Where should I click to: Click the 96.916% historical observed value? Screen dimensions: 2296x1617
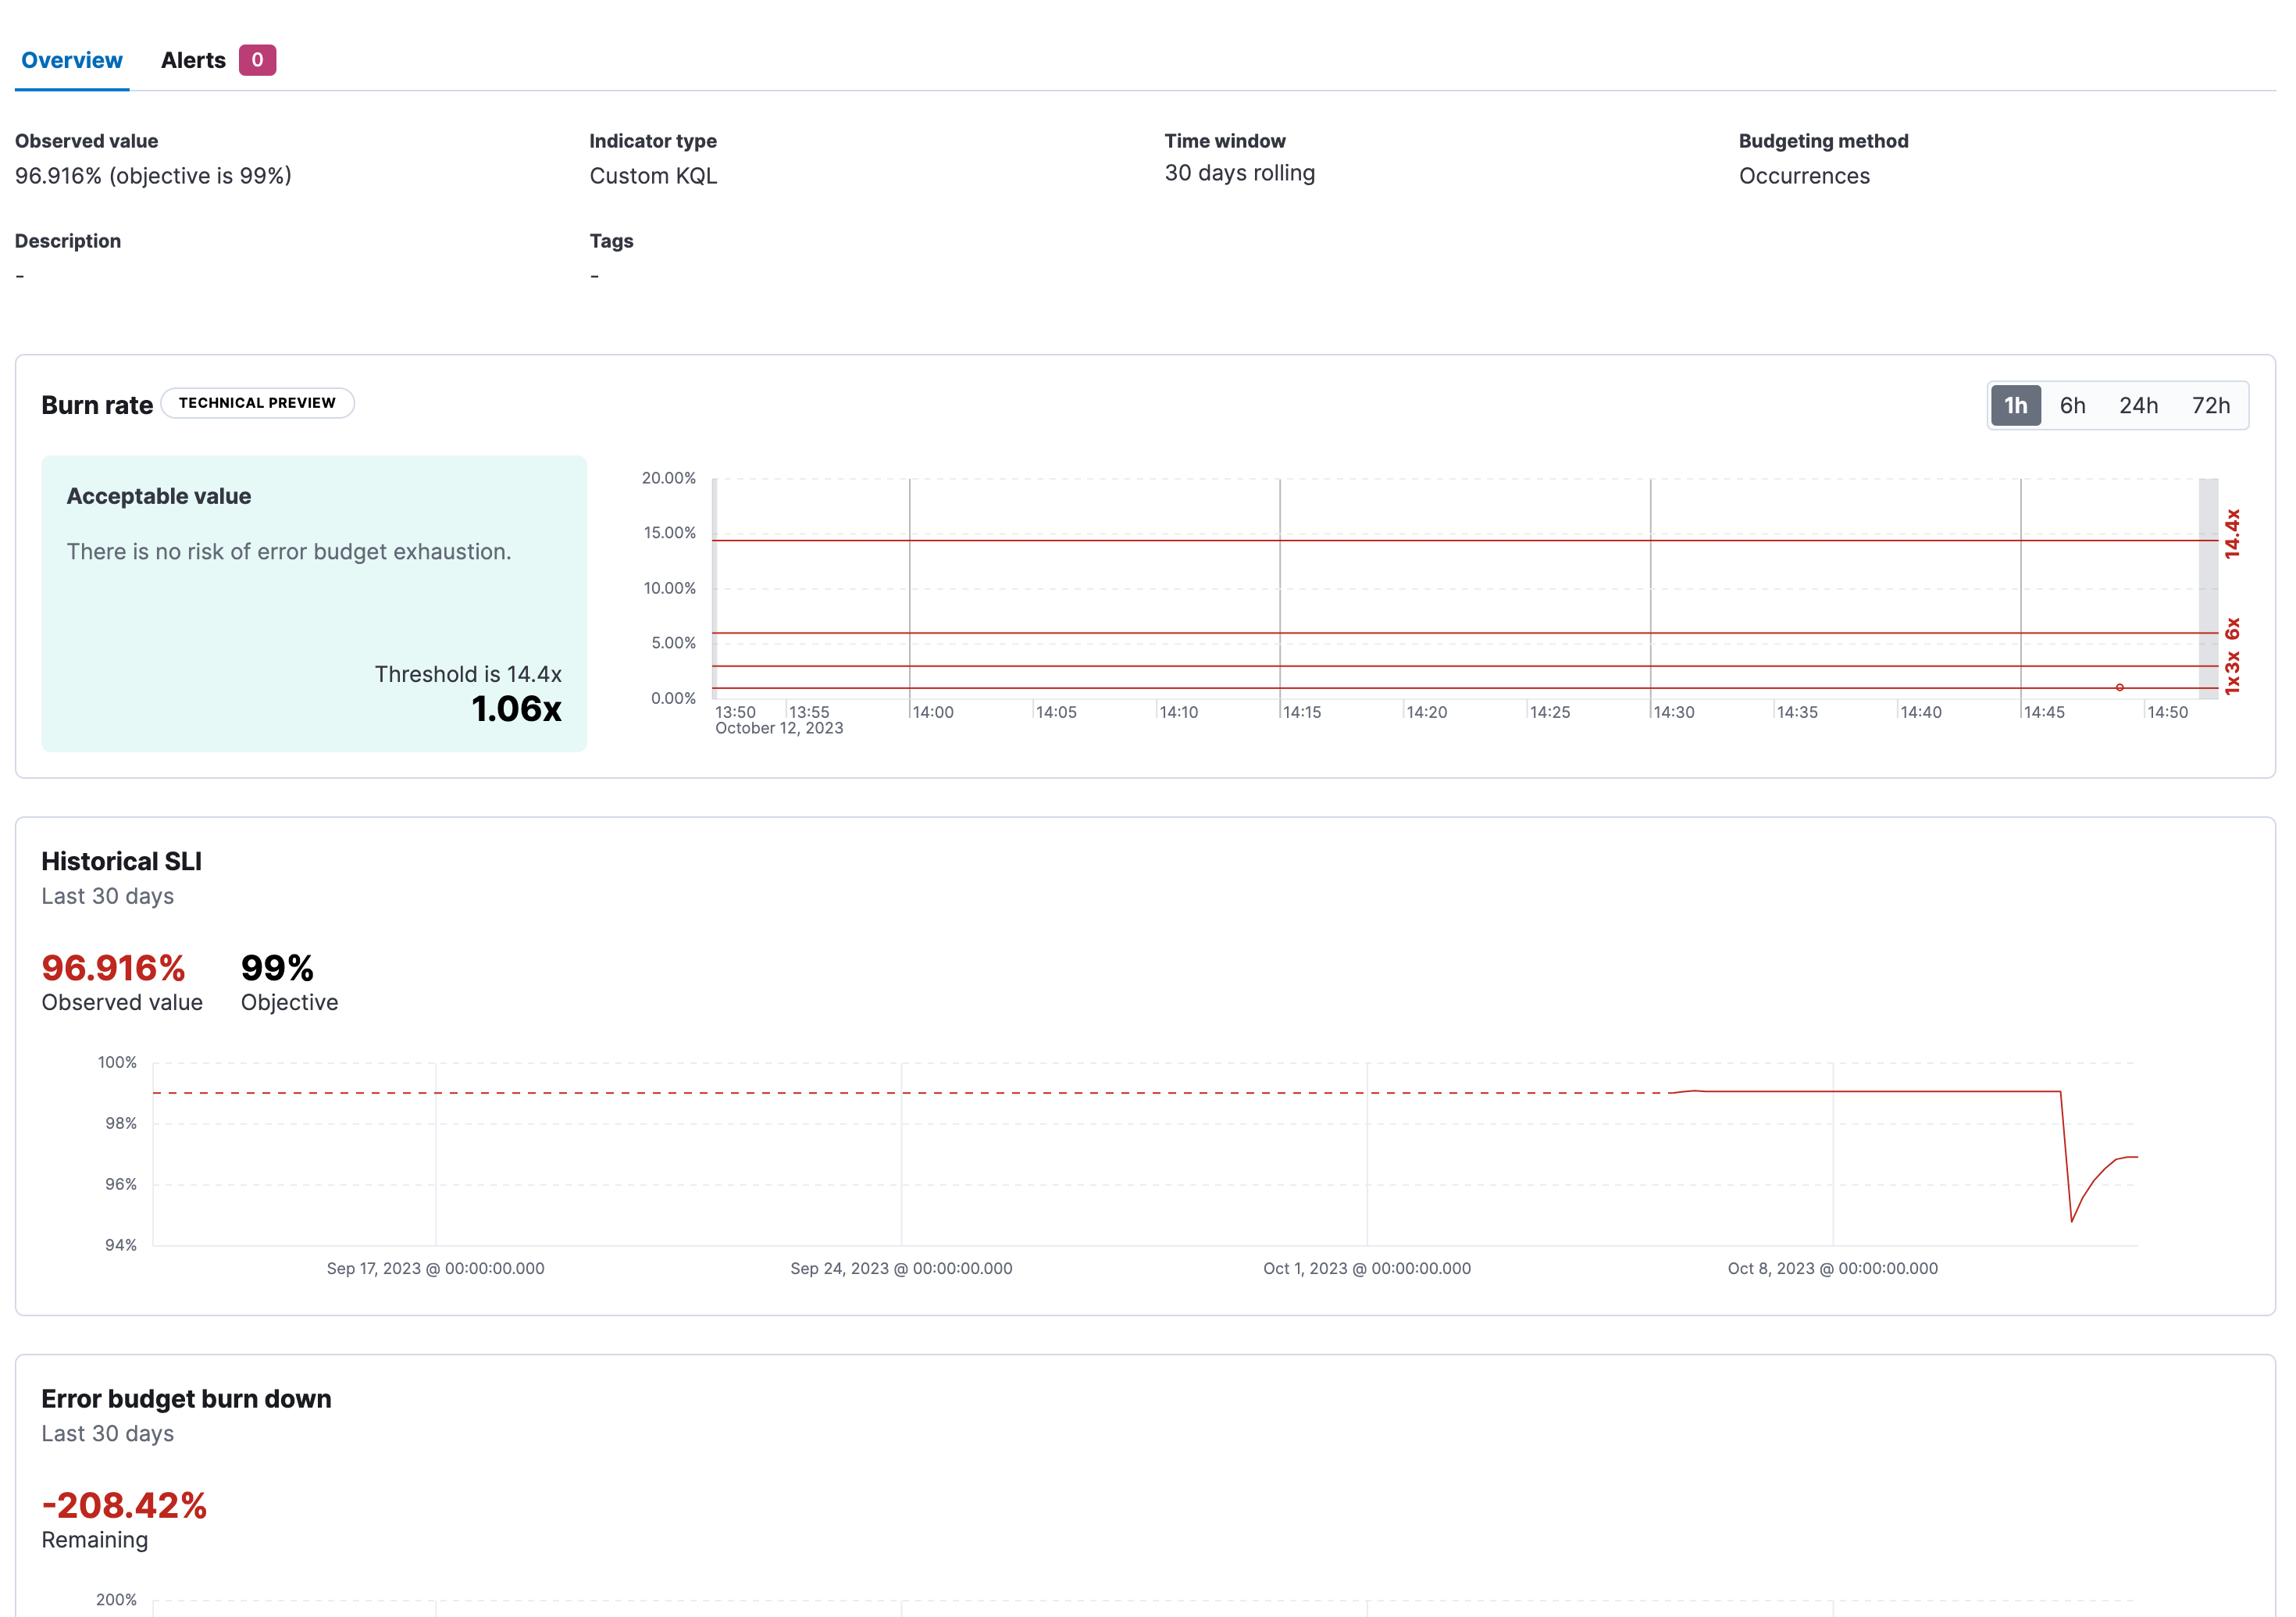point(113,967)
